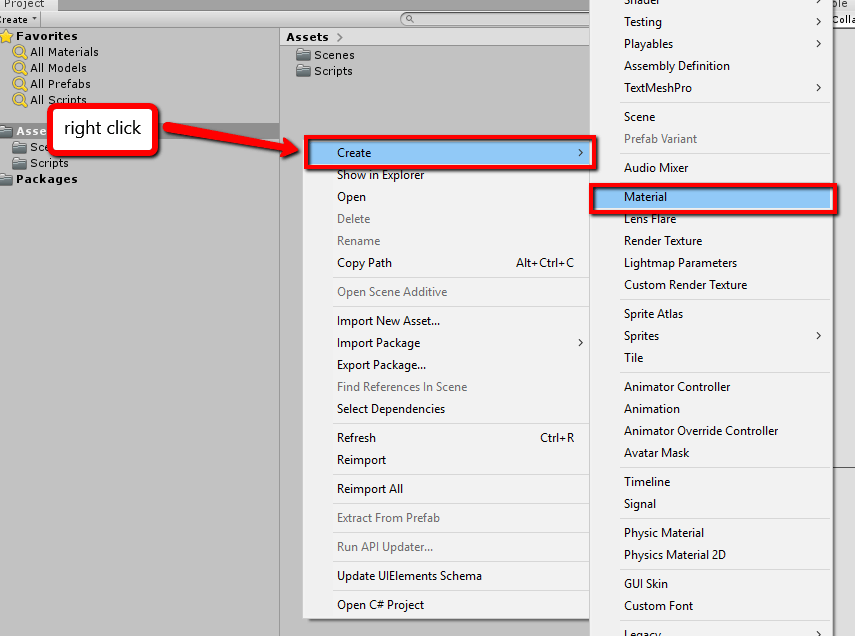Click the Scenes folder icon in Assets pane

tap(303, 55)
